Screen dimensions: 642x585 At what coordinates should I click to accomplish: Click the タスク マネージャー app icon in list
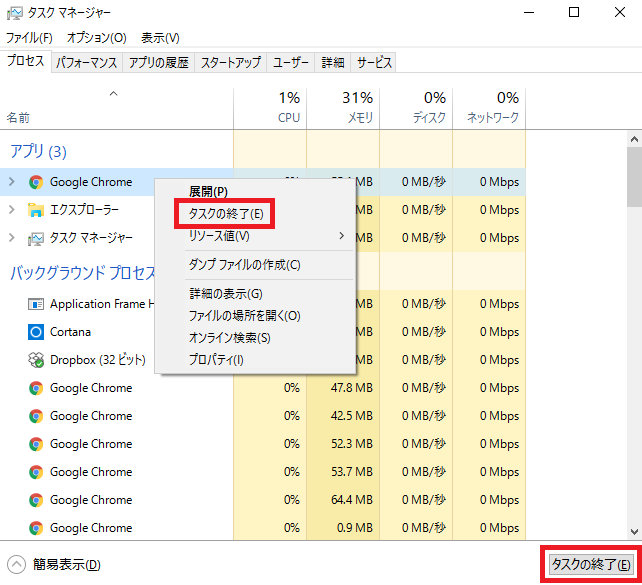(35, 238)
